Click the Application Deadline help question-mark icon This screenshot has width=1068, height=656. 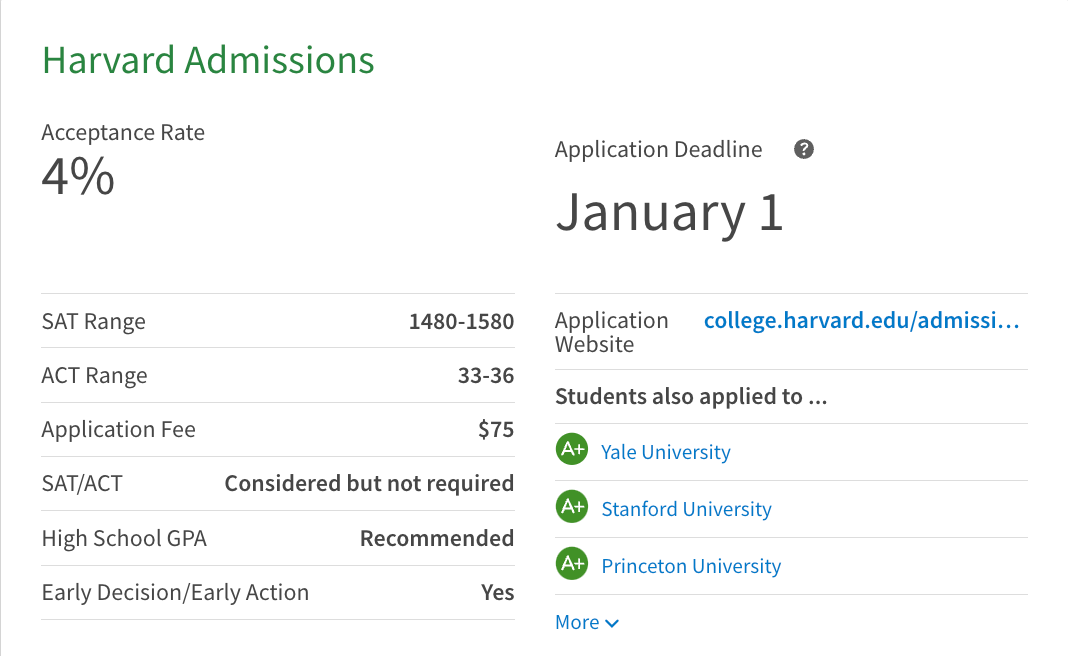(804, 150)
